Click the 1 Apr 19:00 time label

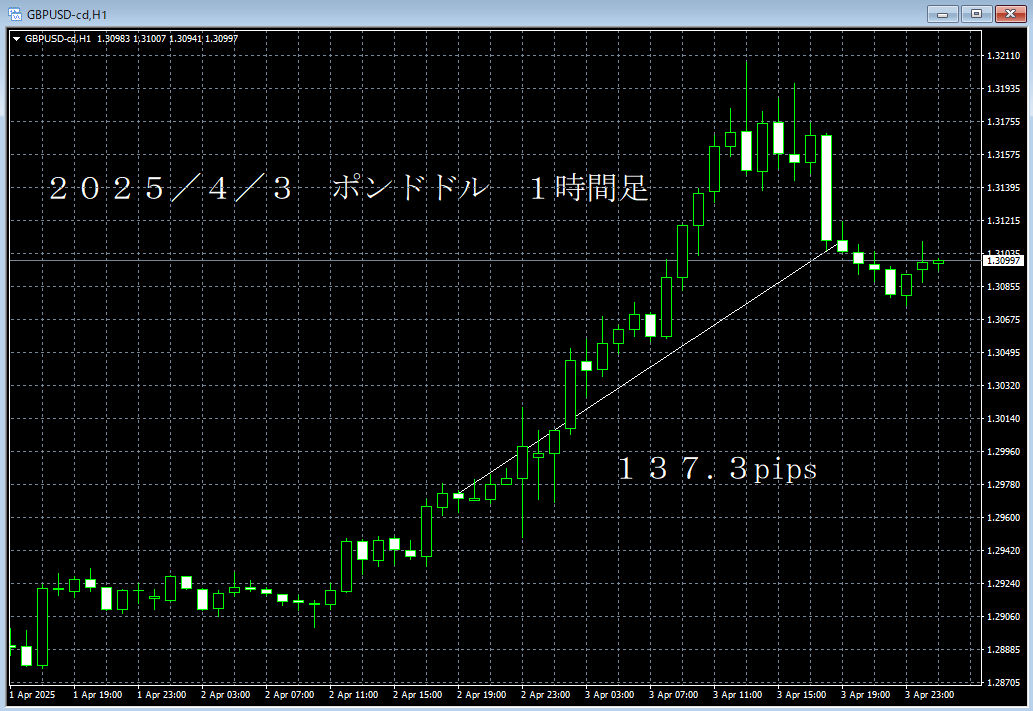pos(98,695)
